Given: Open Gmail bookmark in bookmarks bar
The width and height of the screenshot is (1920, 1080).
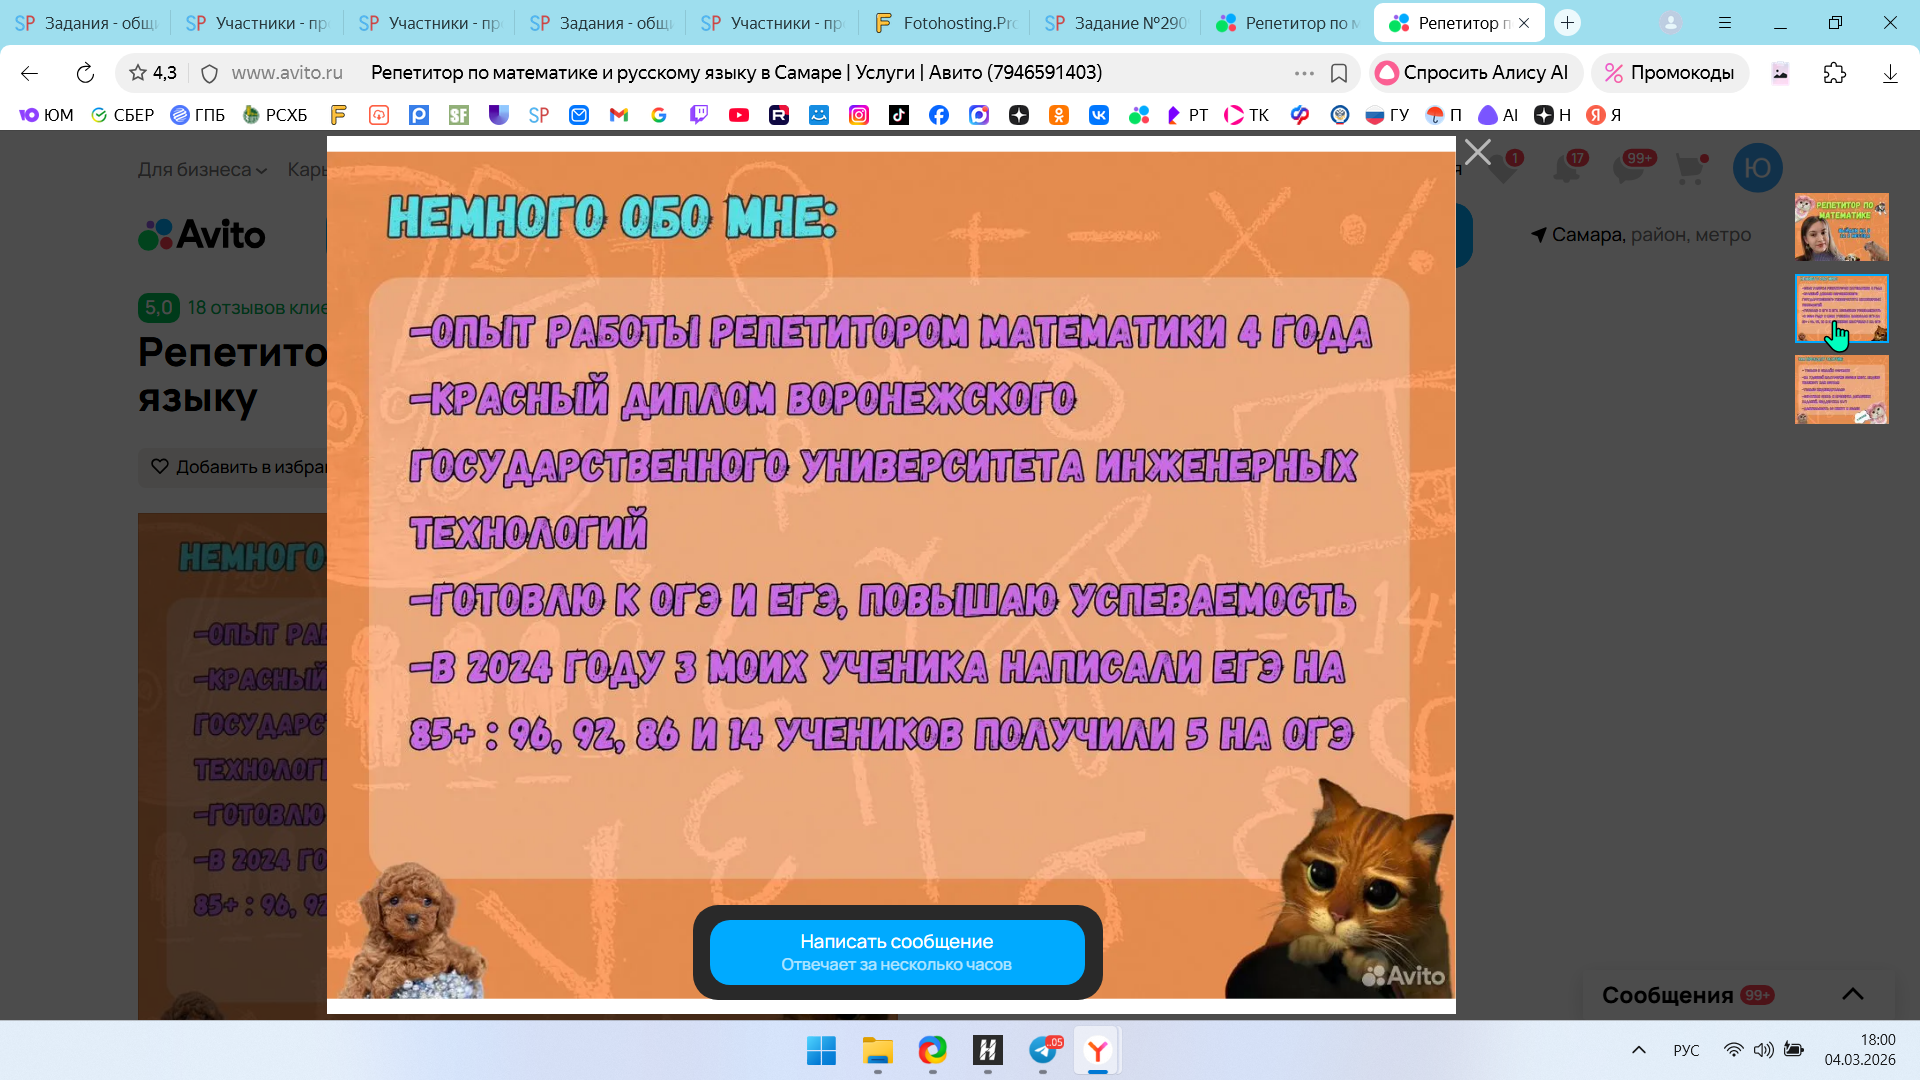Looking at the screenshot, I should tap(619, 115).
